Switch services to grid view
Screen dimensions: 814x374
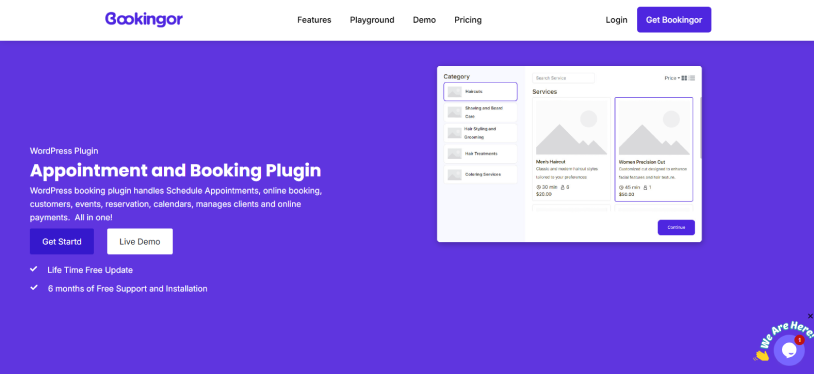[684, 78]
